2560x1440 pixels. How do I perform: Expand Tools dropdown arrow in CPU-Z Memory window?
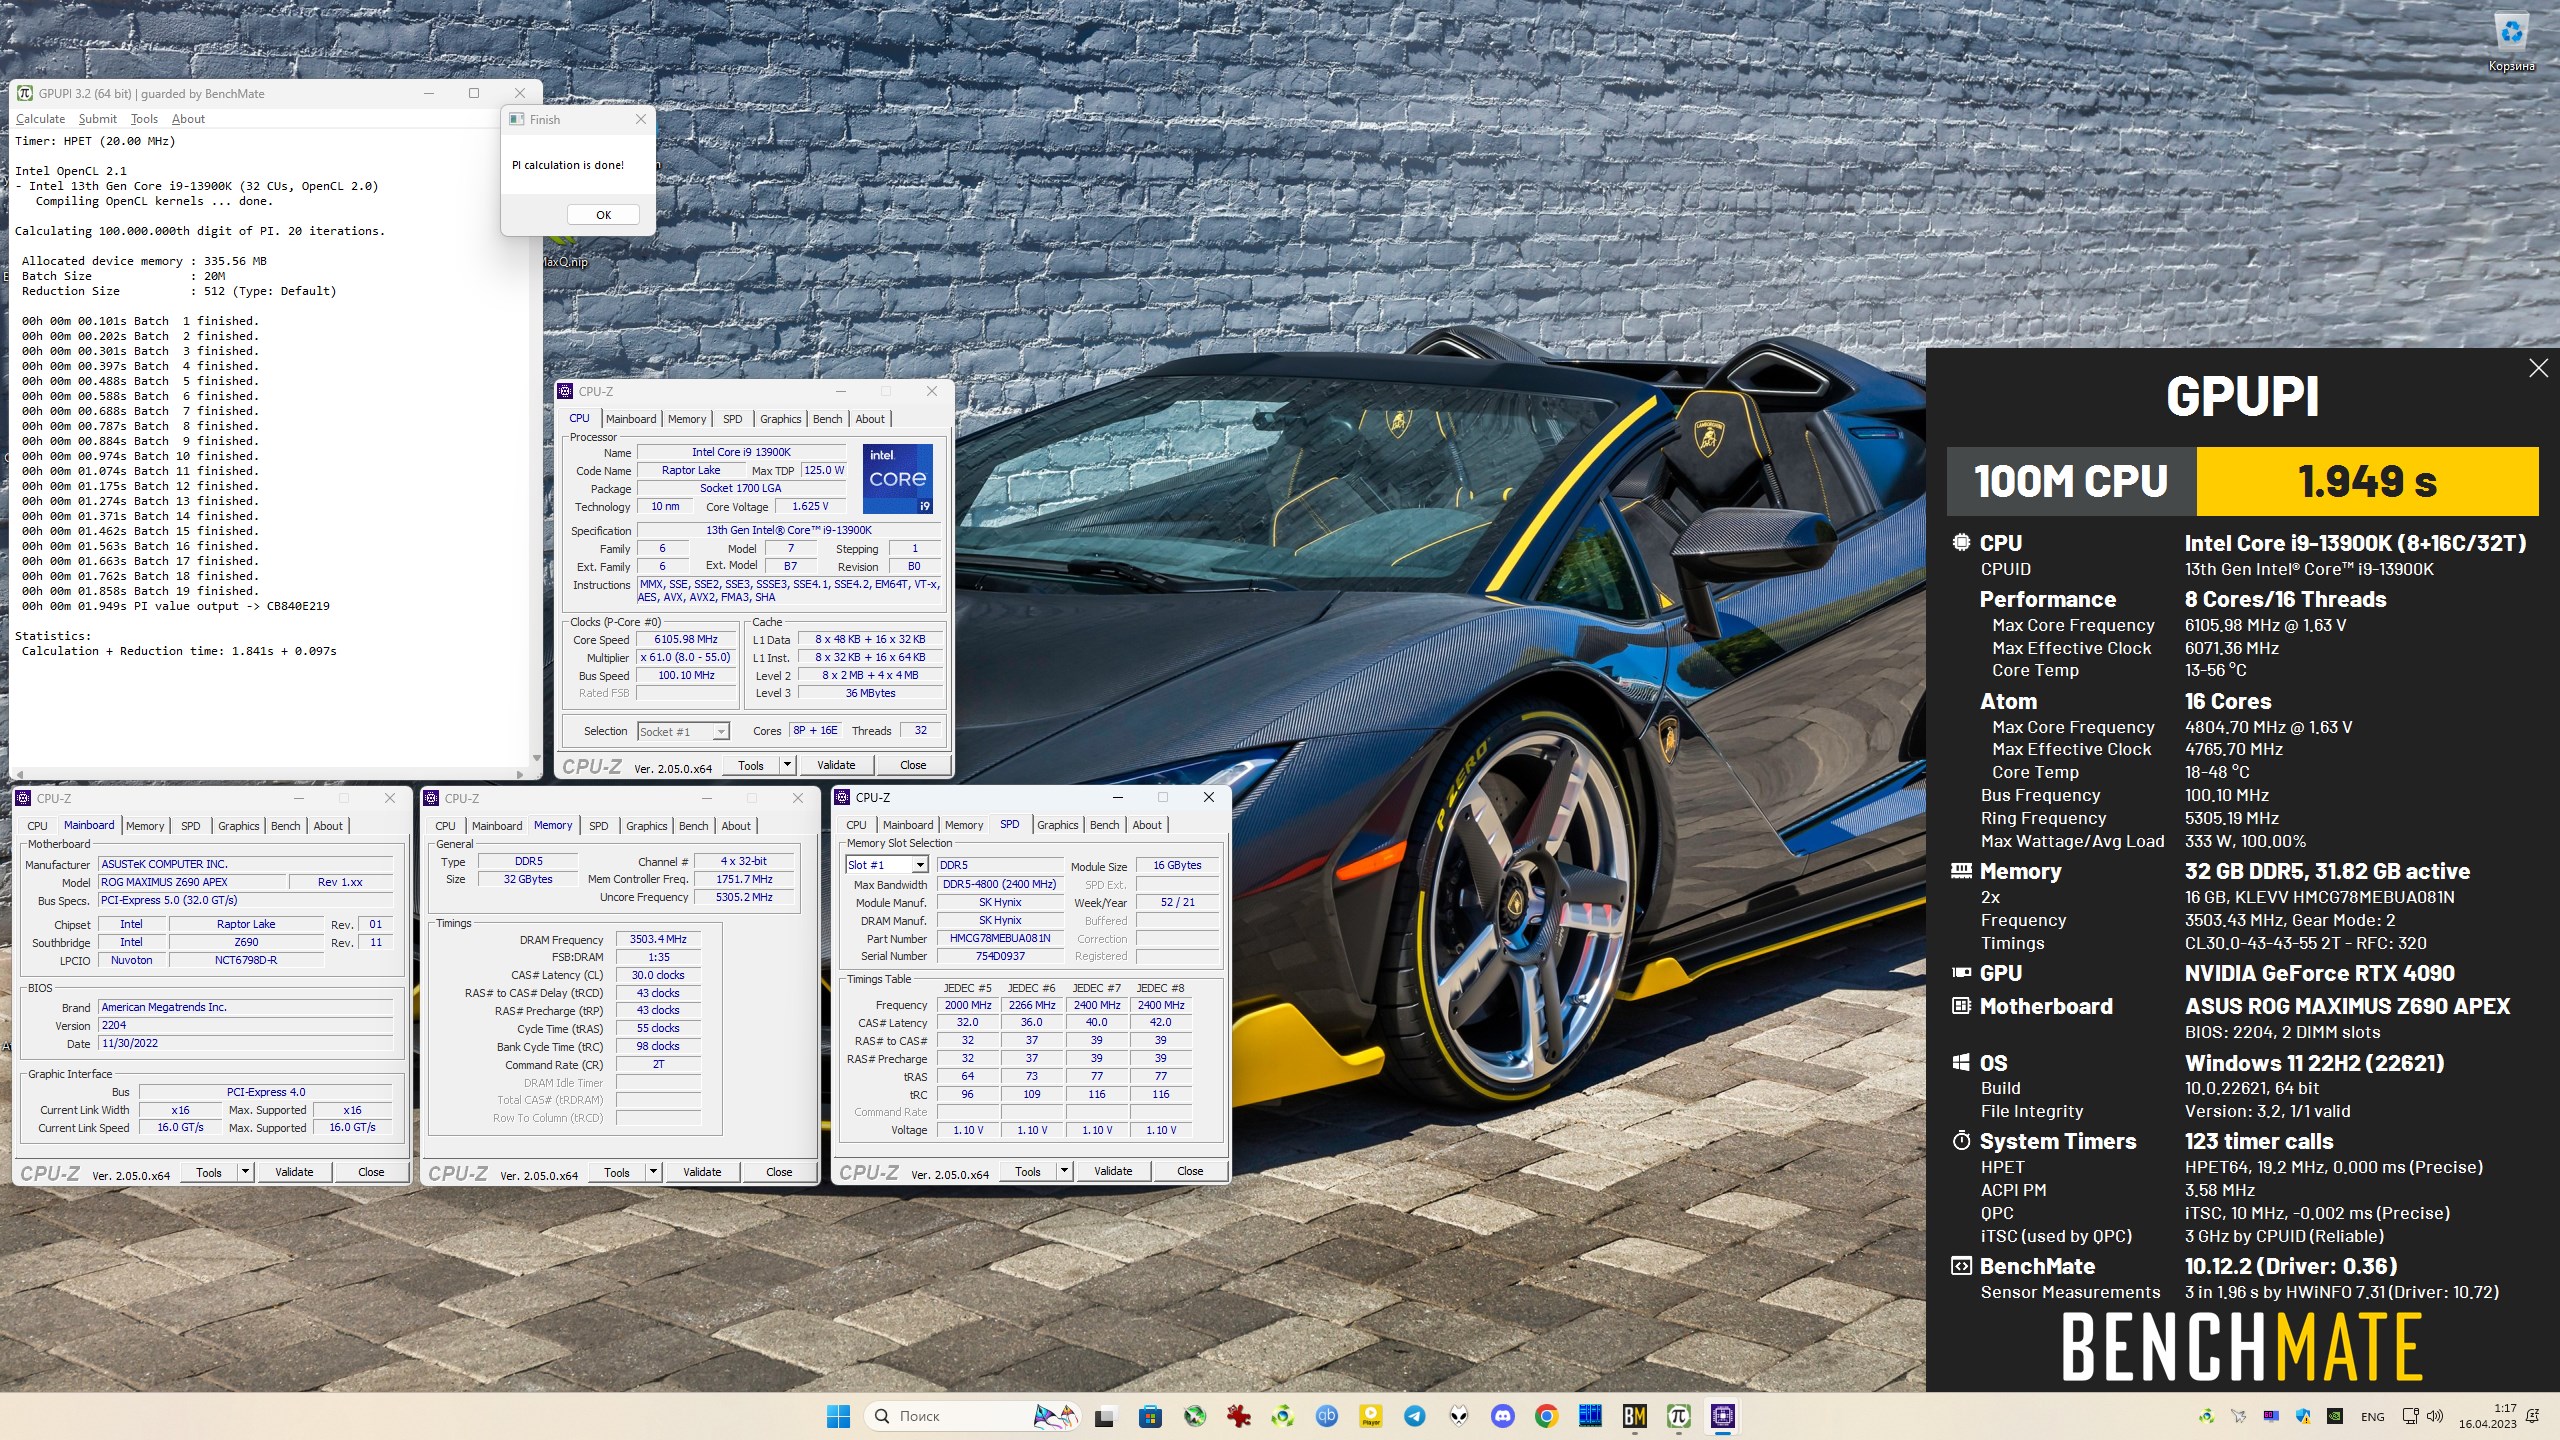(653, 1172)
